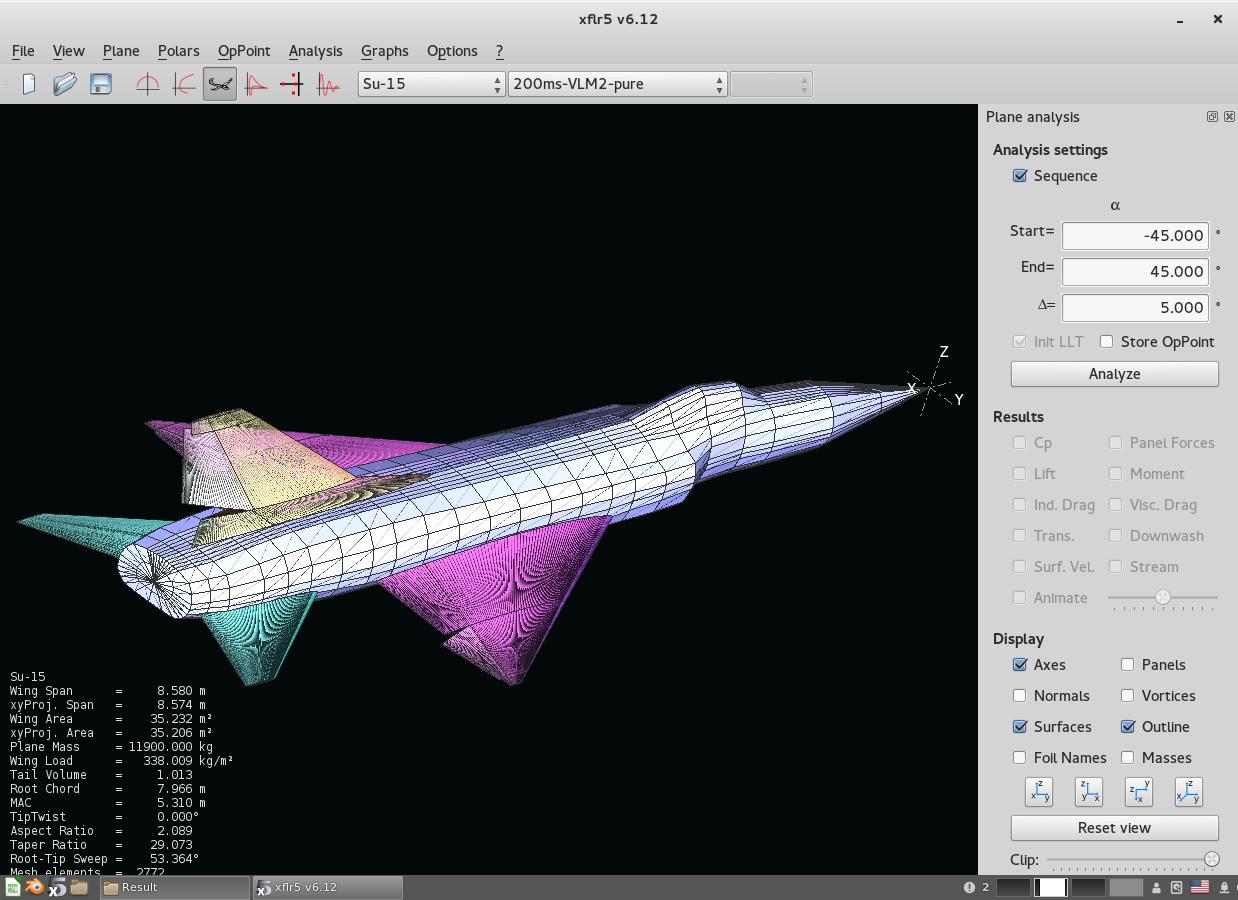Enable the Store OpPoint checkbox

pos(1107,342)
